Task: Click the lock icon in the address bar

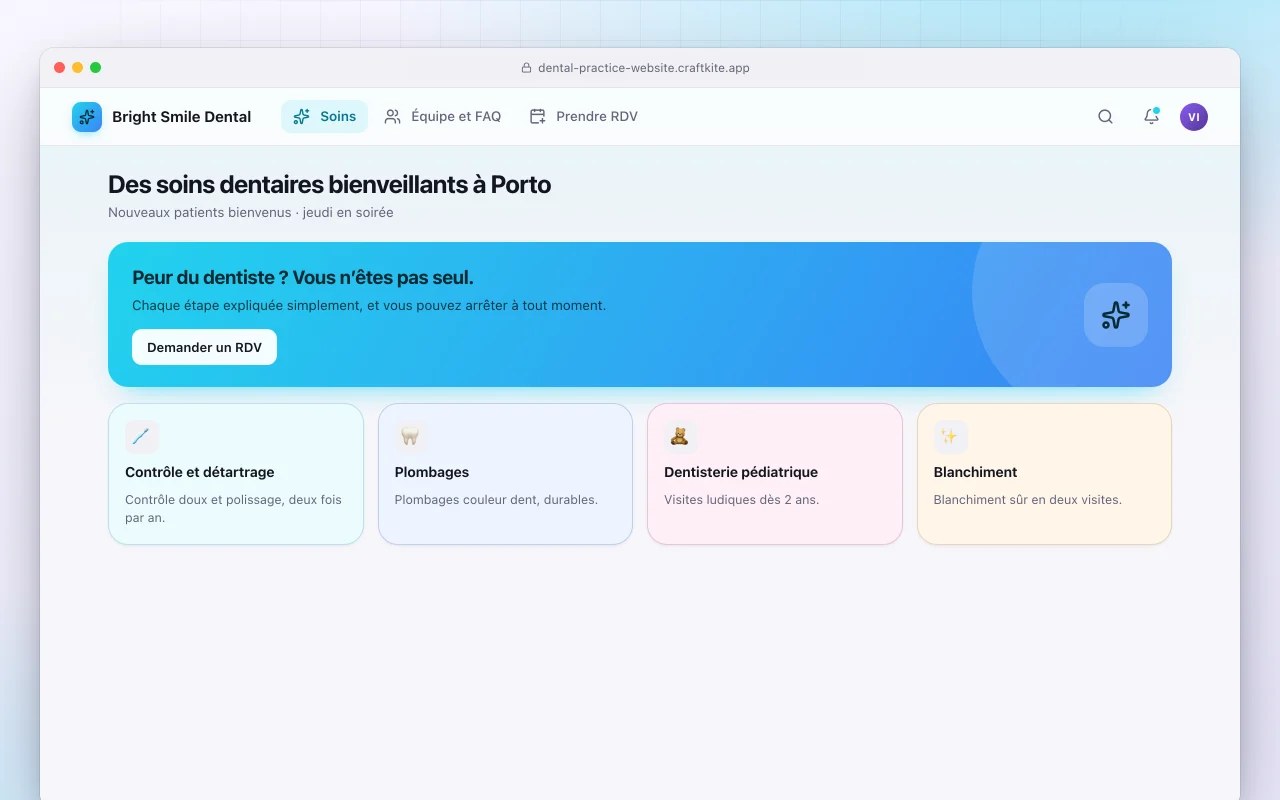Action: click(526, 68)
